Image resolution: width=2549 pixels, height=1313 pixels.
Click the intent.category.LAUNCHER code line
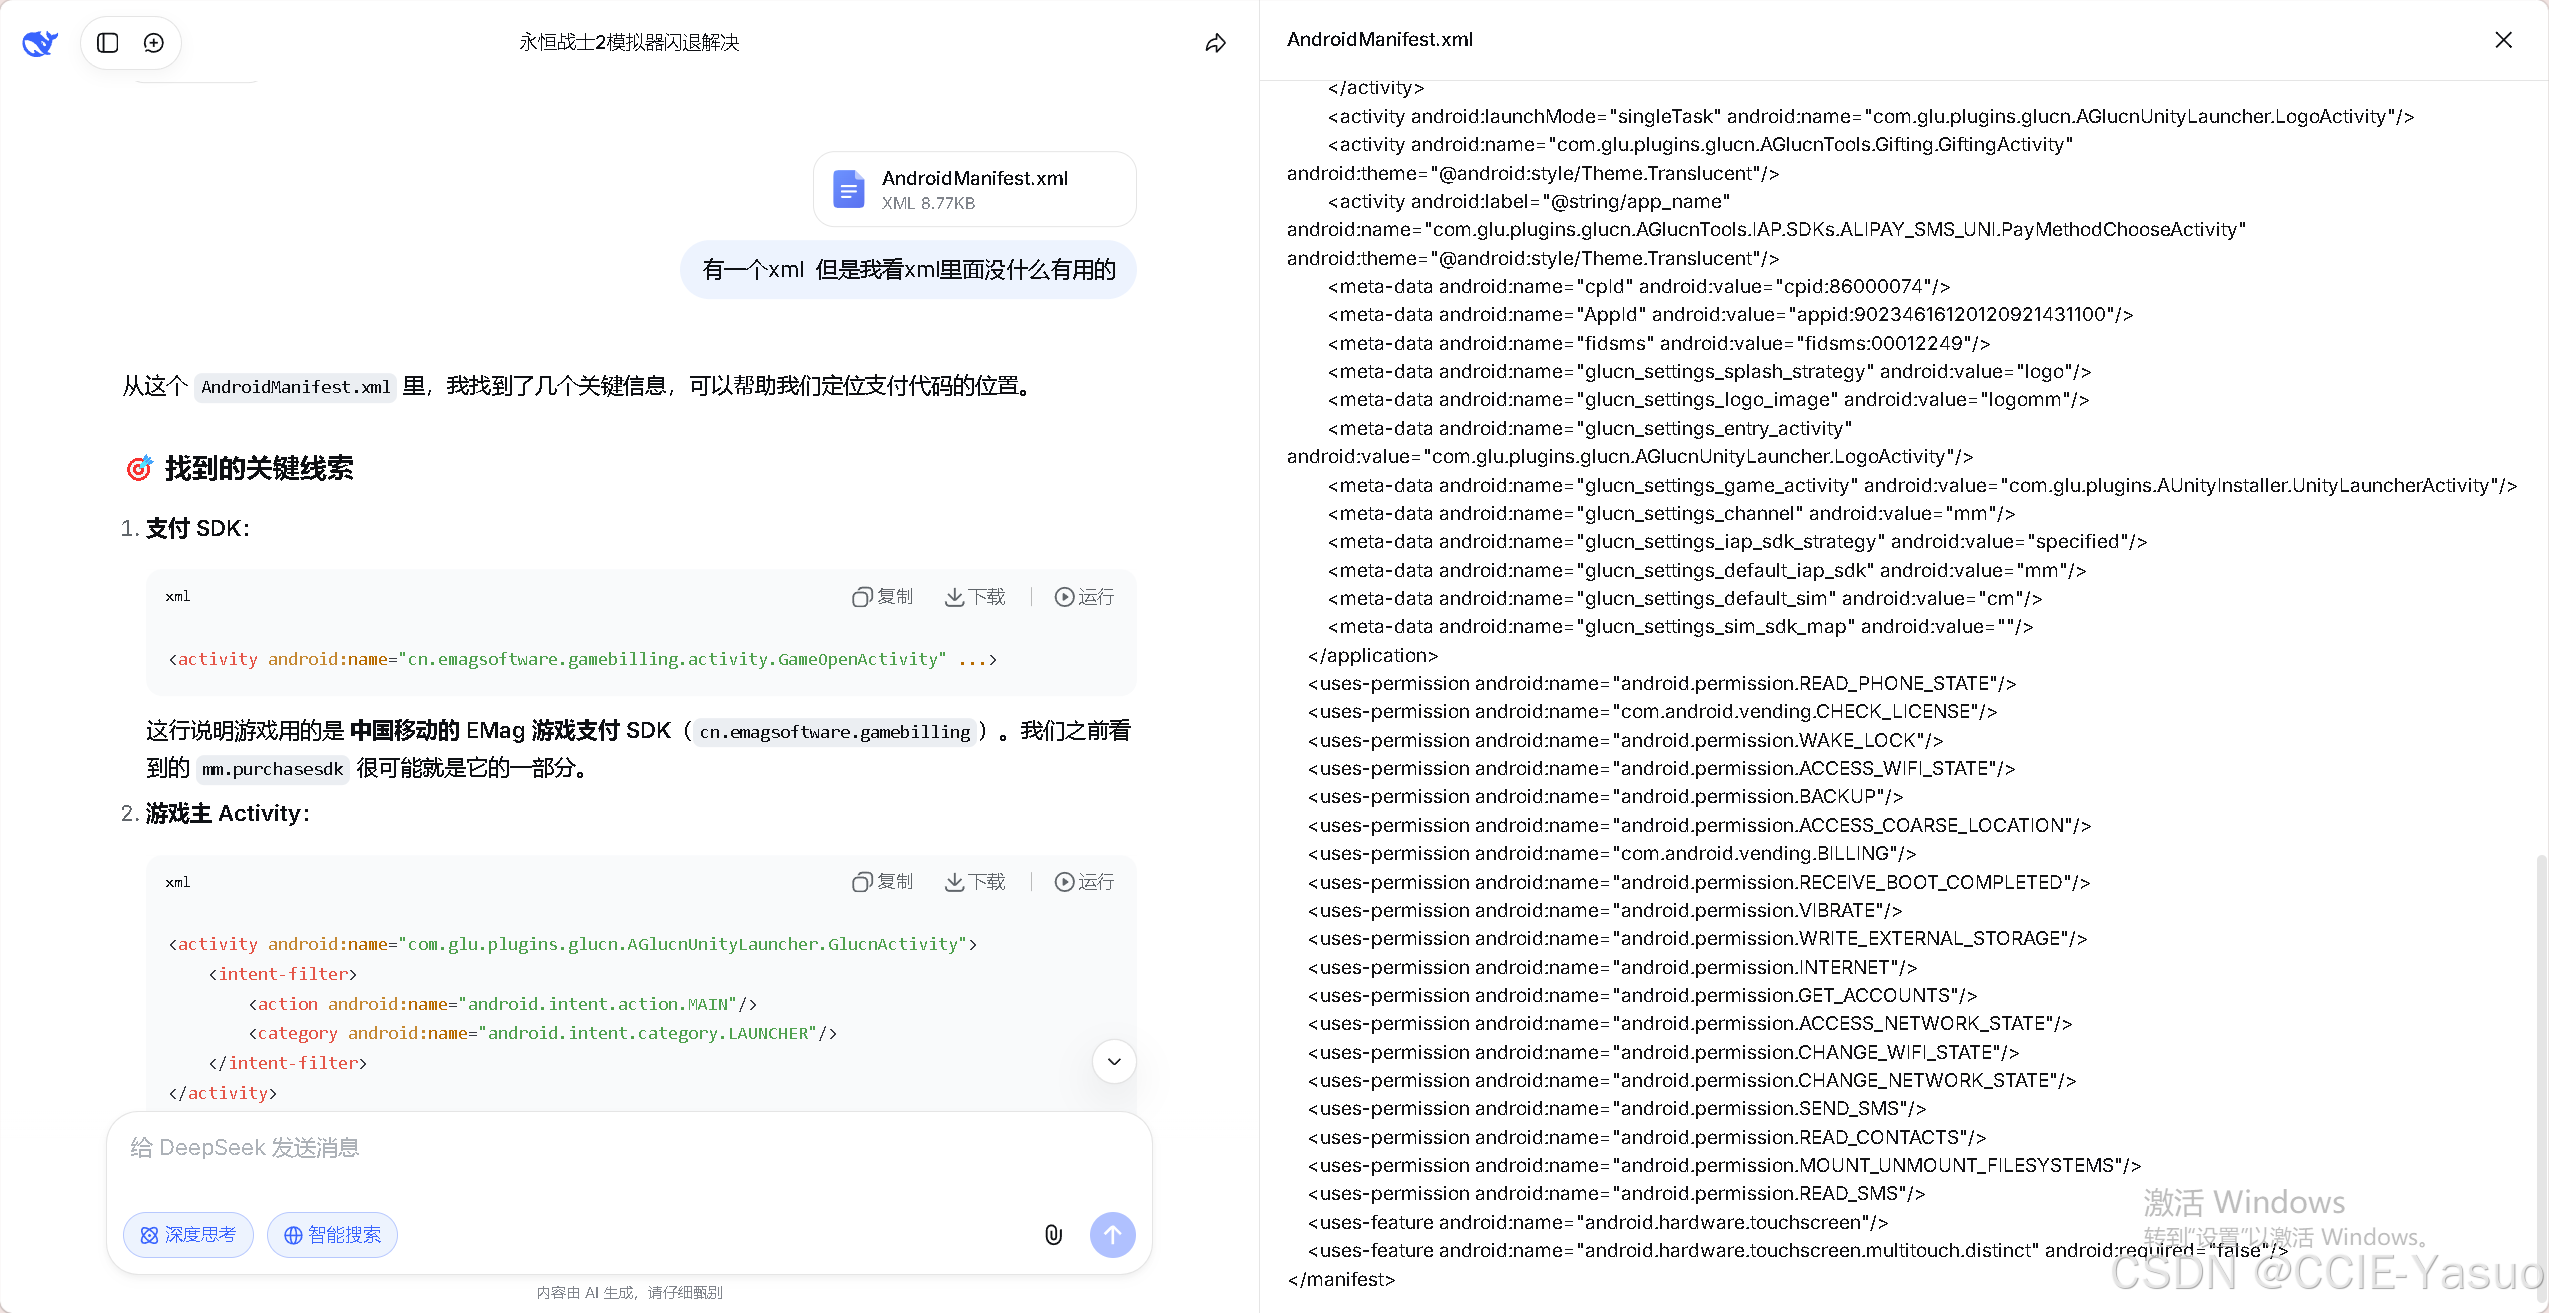(543, 1034)
